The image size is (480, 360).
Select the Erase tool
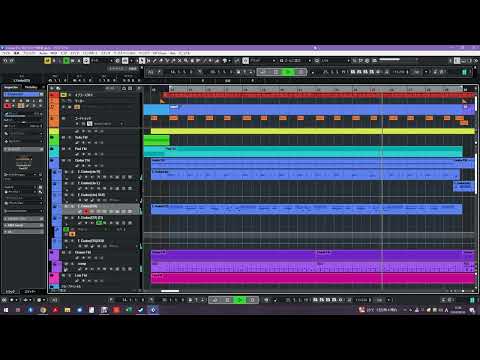point(161,61)
